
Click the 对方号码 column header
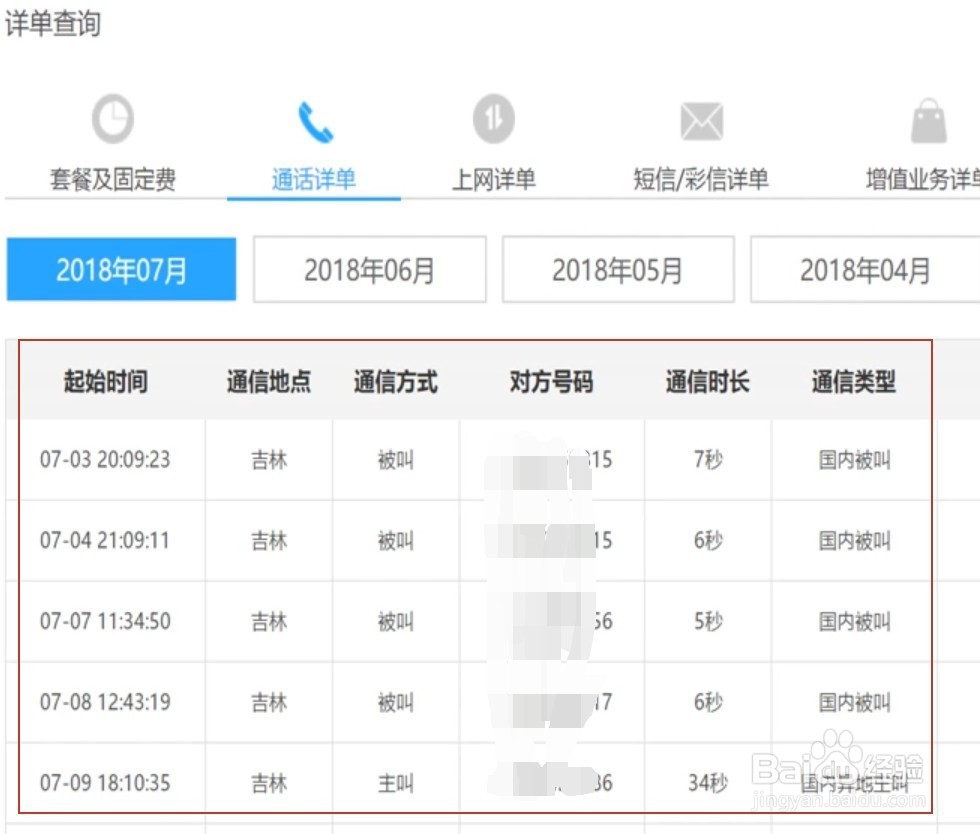(x=548, y=381)
